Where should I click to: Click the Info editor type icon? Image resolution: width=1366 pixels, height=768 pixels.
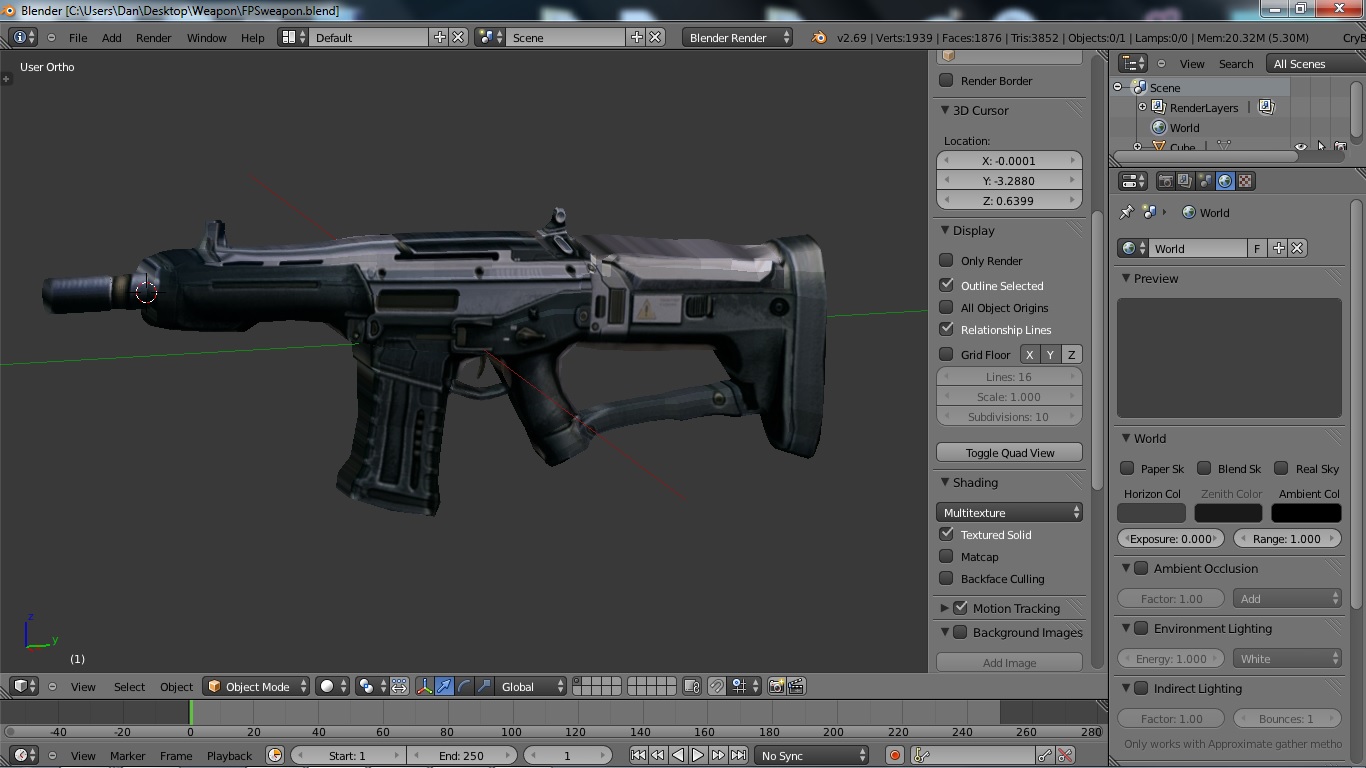click(24, 37)
